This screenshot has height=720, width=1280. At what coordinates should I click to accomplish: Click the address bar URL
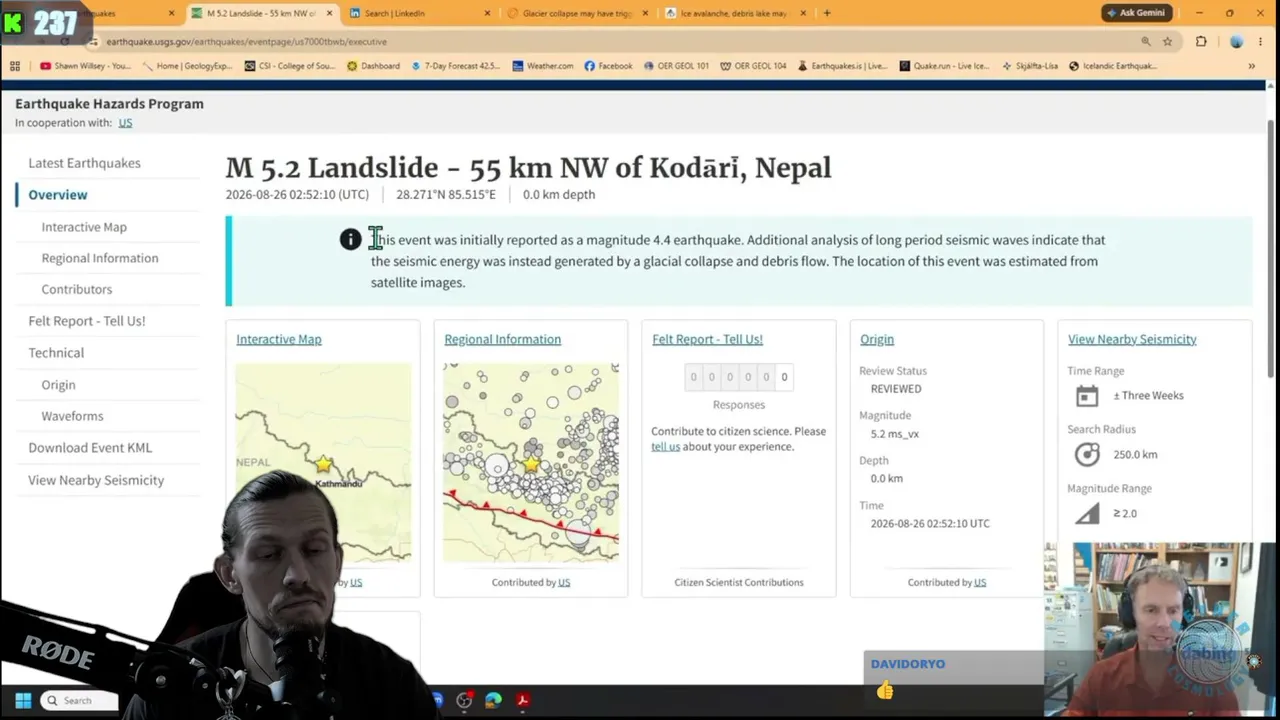pos(246,42)
